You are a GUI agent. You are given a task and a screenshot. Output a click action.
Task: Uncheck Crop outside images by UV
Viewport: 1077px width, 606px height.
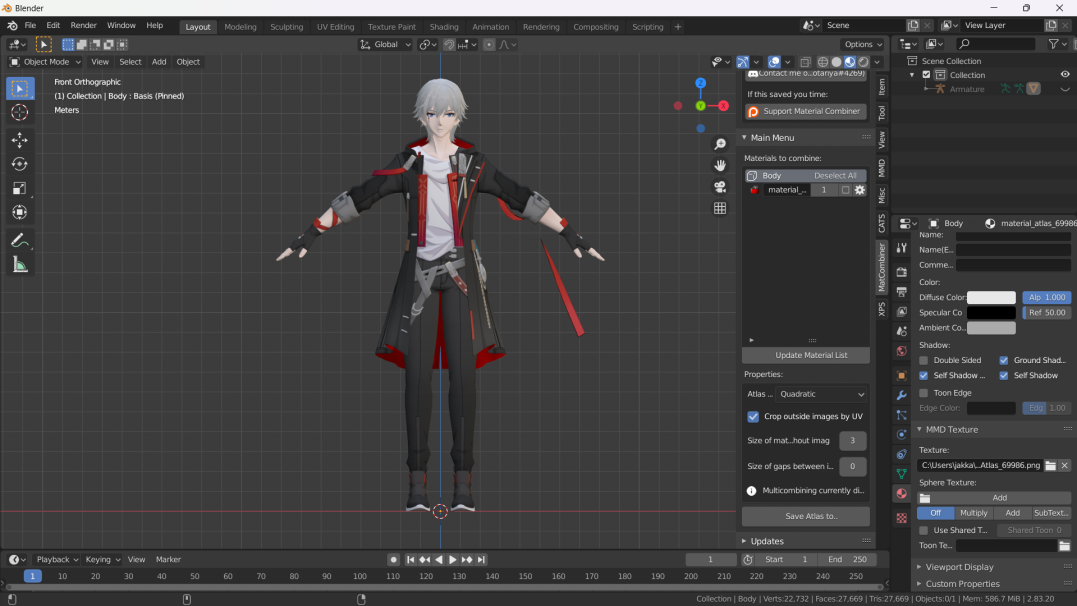click(753, 416)
